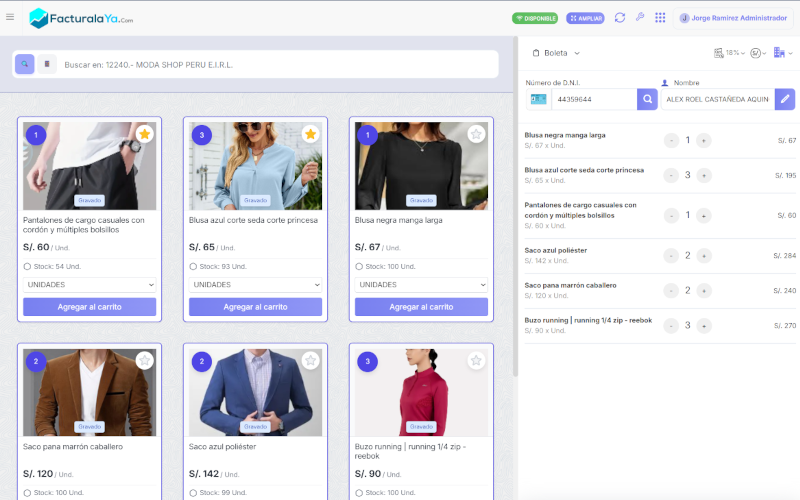The image size is (800, 500).
Task: Click the S/. 284 Saco azul total
Action: tap(784, 256)
